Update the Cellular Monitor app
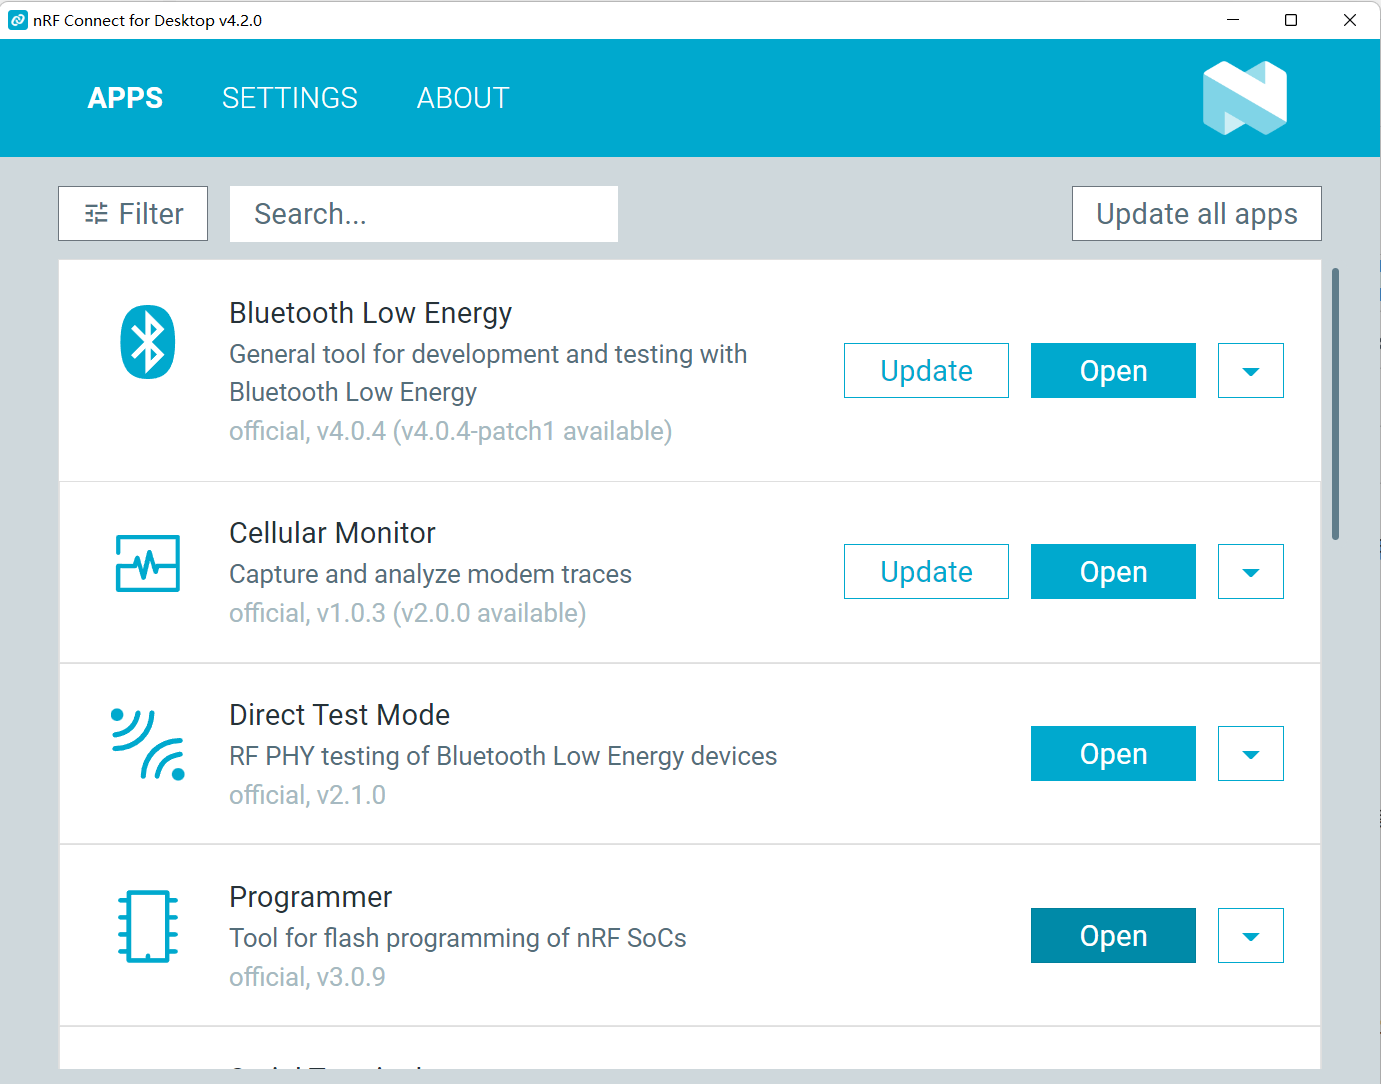1381x1084 pixels. (x=926, y=572)
